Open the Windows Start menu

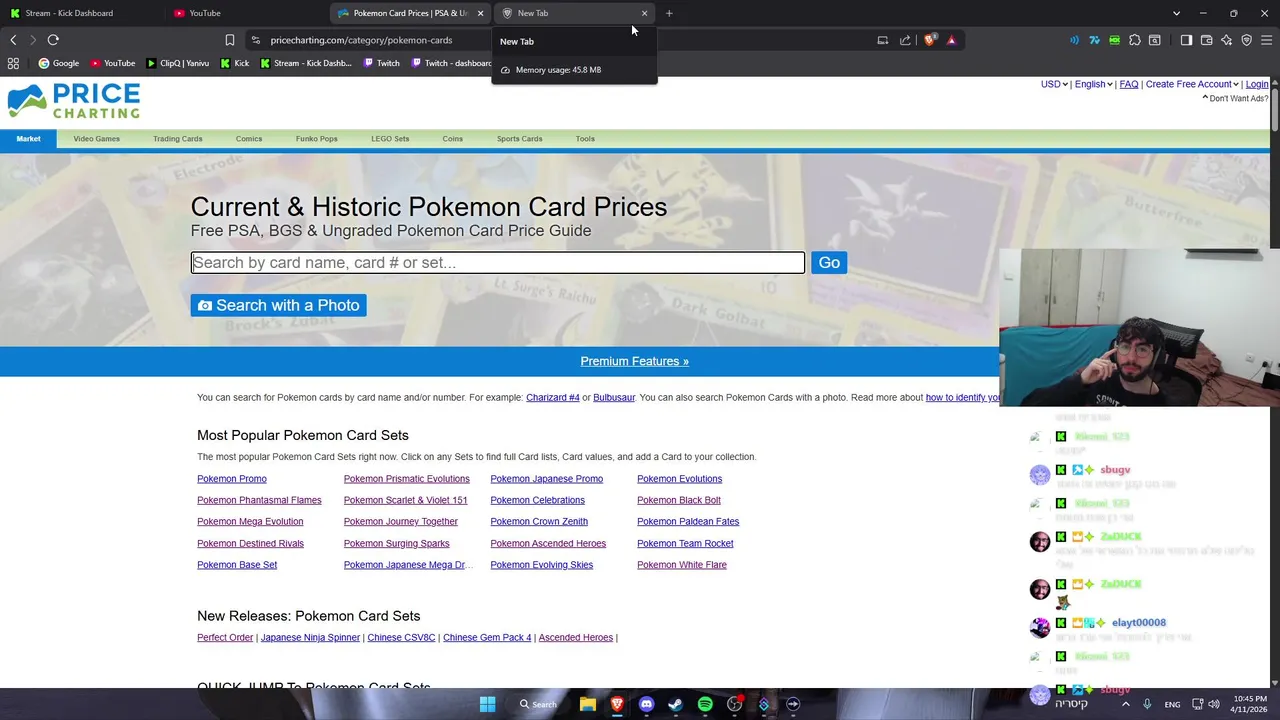point(487,704)
